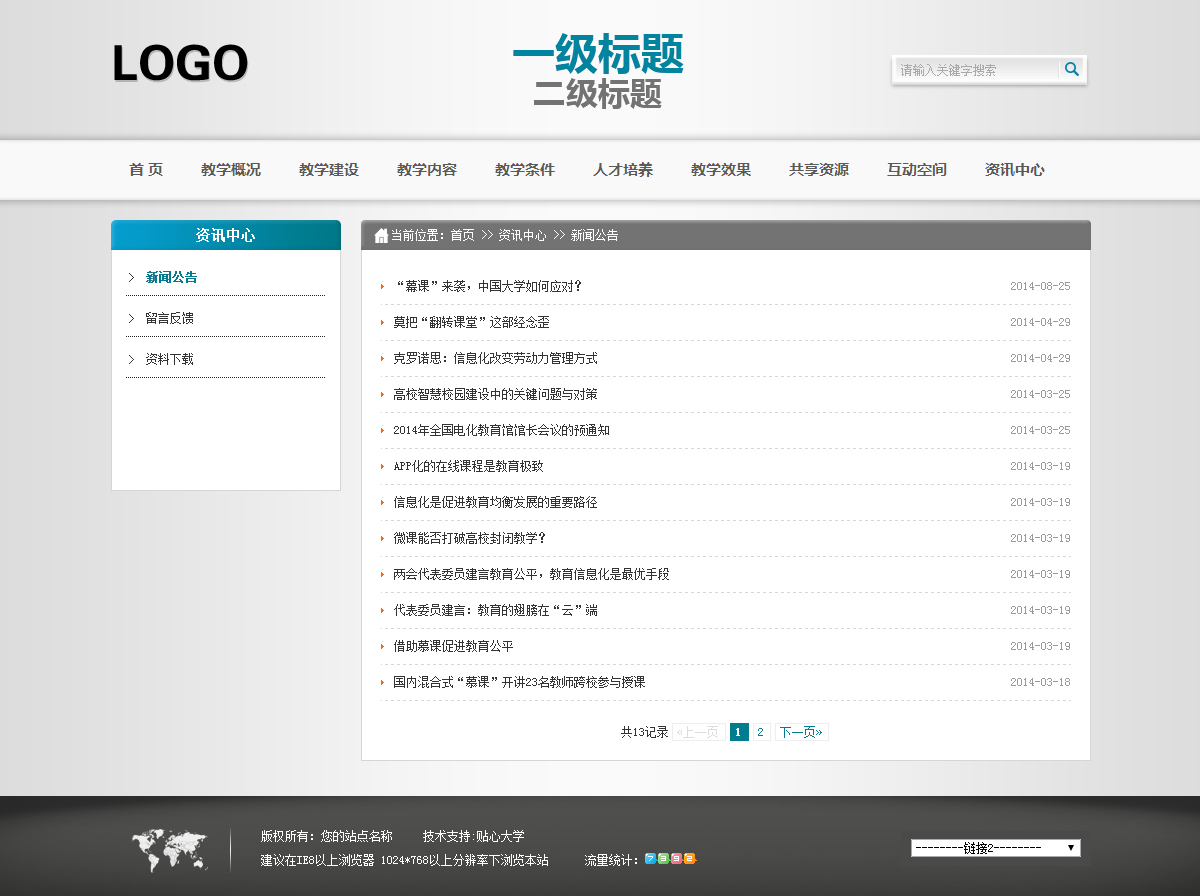
Task: Select 互动空间 from the top navigation
Action: (x=917, y=170)
